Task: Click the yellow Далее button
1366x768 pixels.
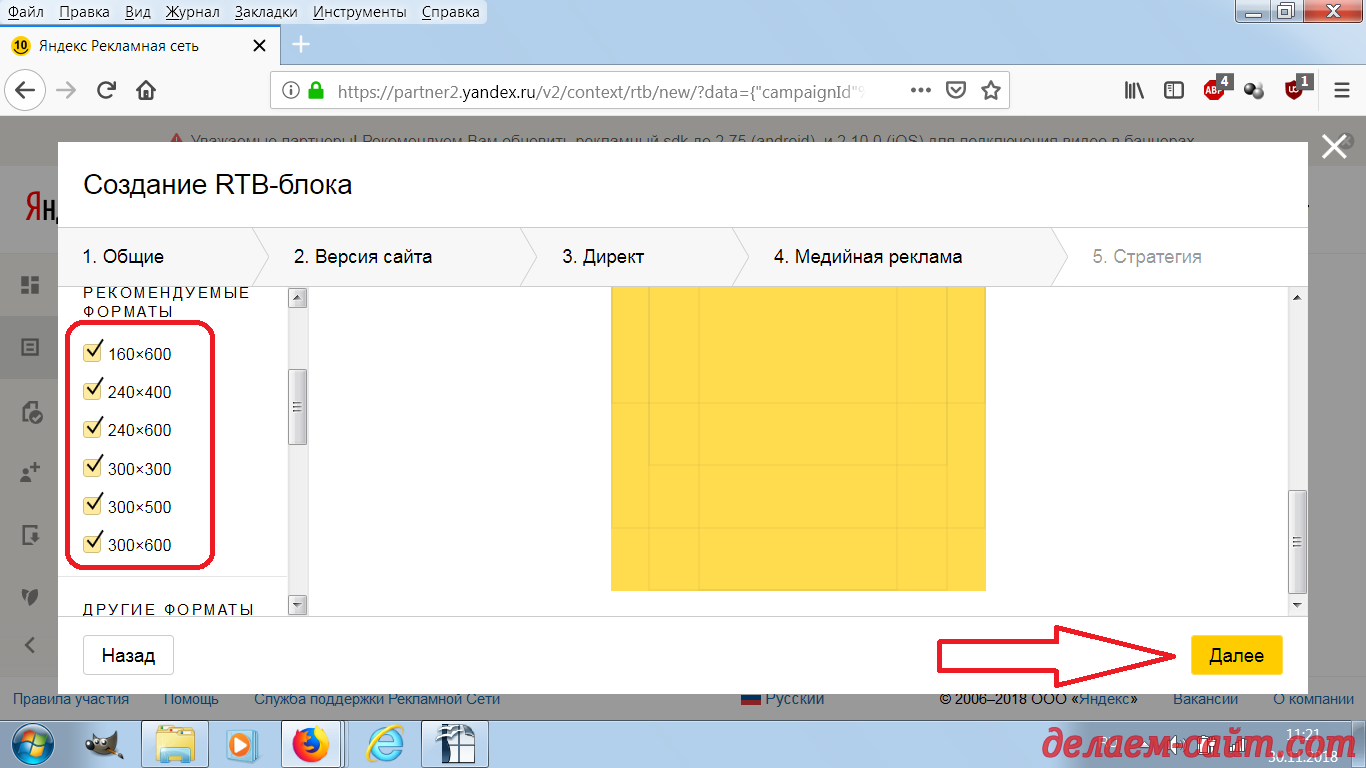Action: (x=1236, y=656)
